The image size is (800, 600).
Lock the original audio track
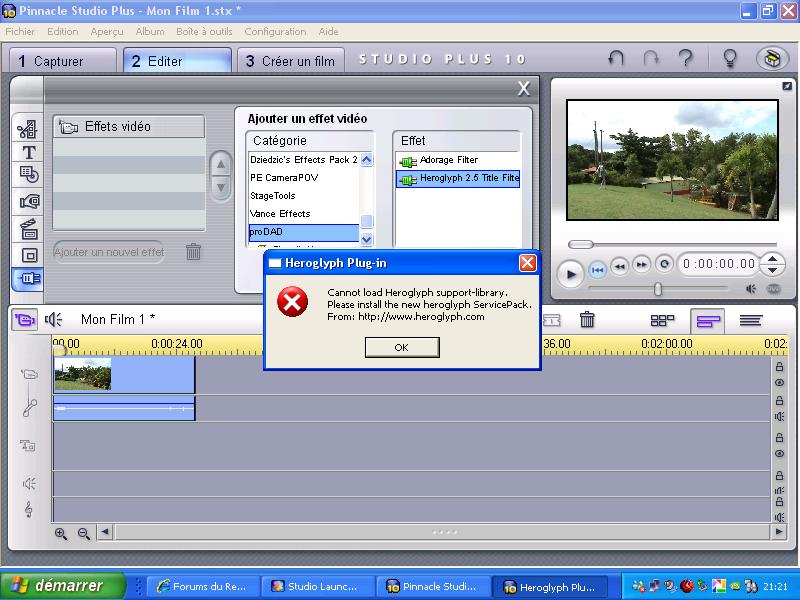click(x=779, y=400)
